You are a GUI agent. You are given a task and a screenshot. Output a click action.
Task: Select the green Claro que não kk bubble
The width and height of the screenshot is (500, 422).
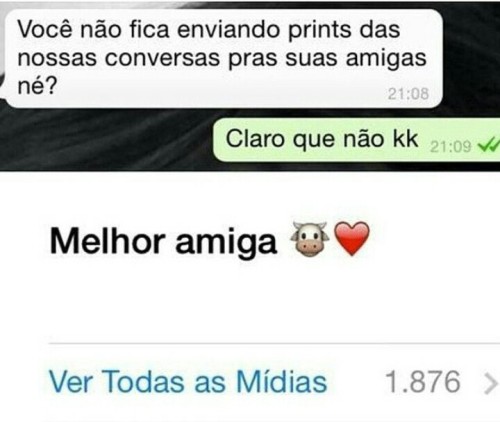(x=356, y=140)
